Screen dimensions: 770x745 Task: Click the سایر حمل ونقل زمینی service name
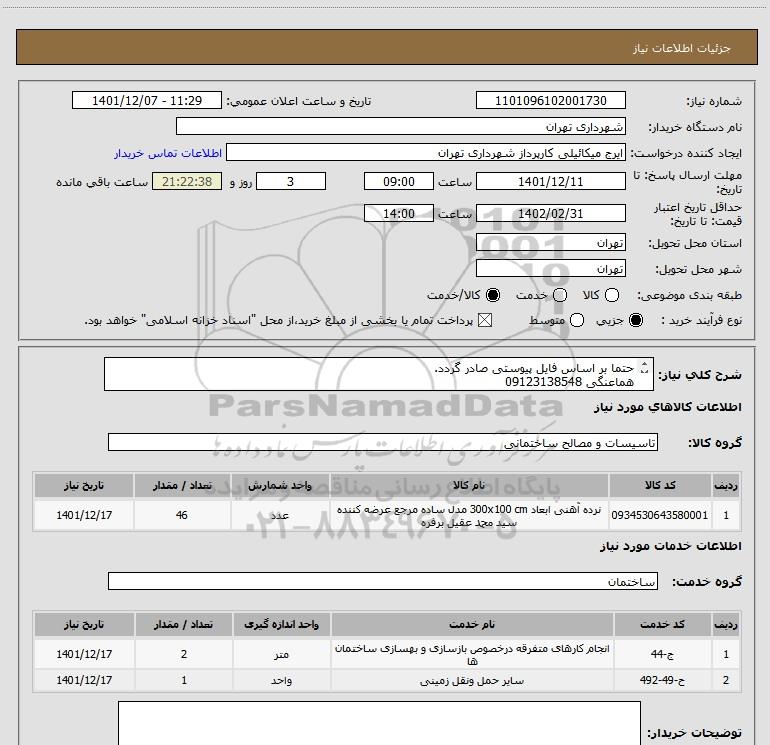coord(472,680)
